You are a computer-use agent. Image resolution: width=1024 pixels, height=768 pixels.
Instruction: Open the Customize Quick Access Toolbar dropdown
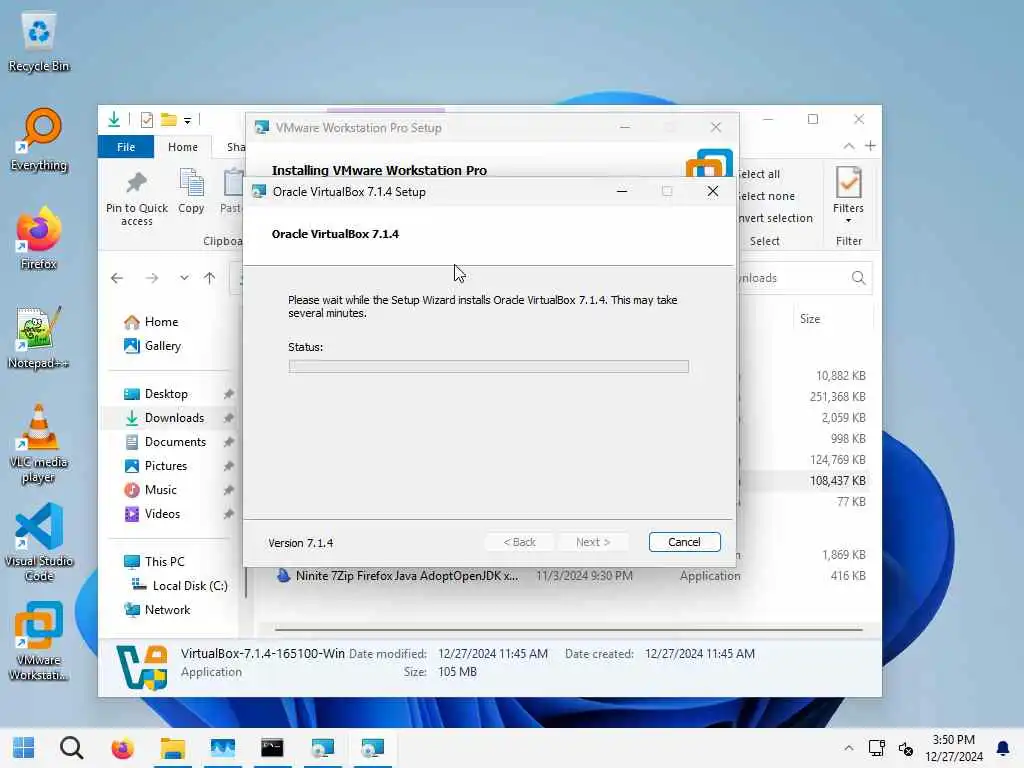pyautogui.click(x=187, y=120)
